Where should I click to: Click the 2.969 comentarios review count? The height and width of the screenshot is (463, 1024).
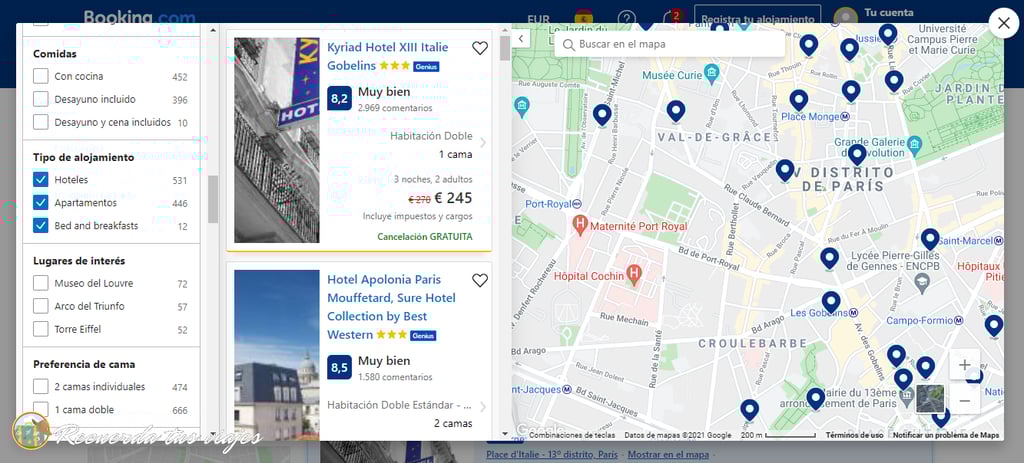pos(395,108)
